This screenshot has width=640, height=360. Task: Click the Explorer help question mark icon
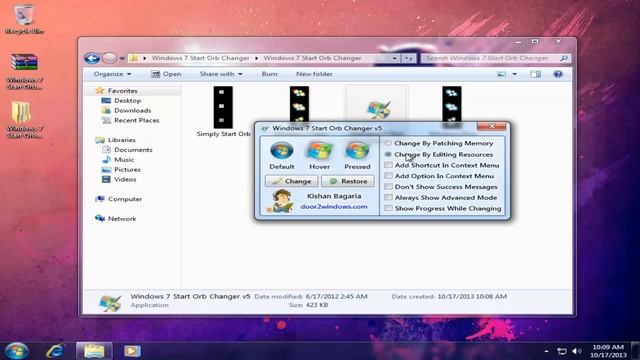[558, 74]
